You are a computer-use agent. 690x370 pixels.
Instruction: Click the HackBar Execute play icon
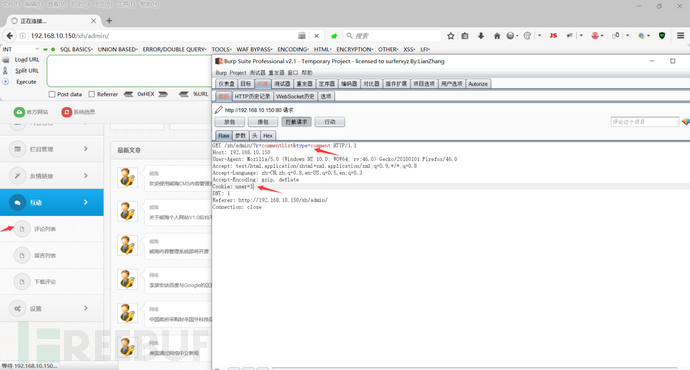point(6,82)
